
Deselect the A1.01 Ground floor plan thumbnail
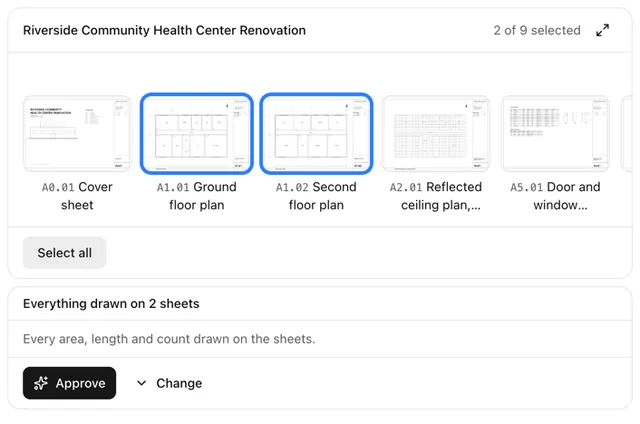[x=197, y=133]
